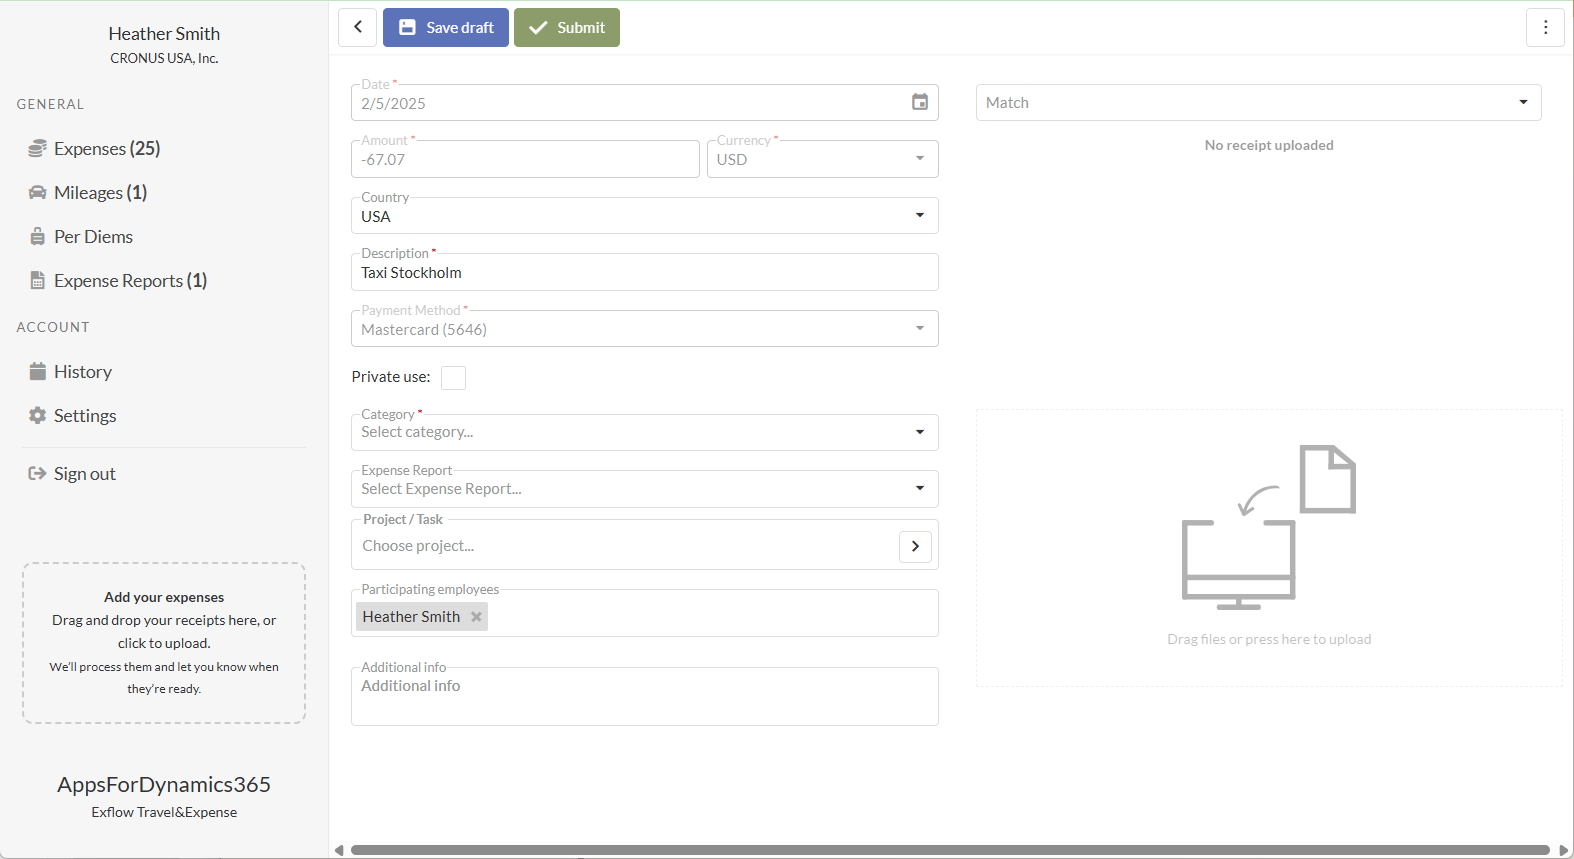Click the Description text field

[644, 273]
